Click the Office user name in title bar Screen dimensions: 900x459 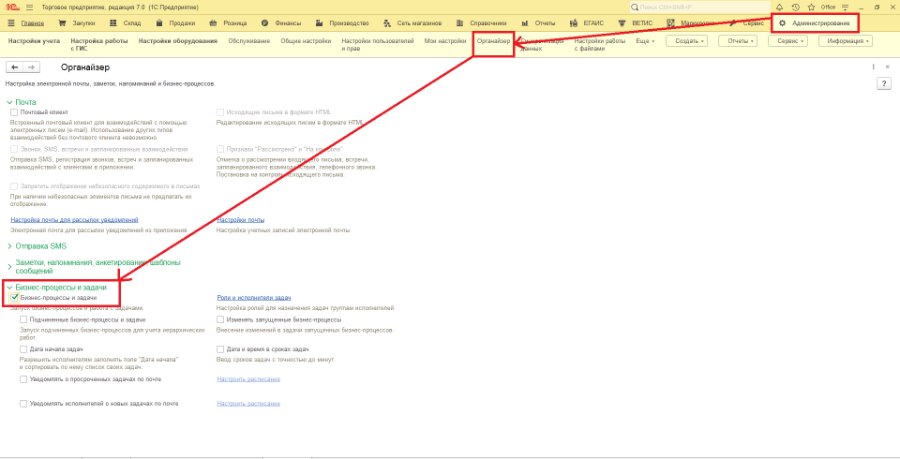coord(828,7)
